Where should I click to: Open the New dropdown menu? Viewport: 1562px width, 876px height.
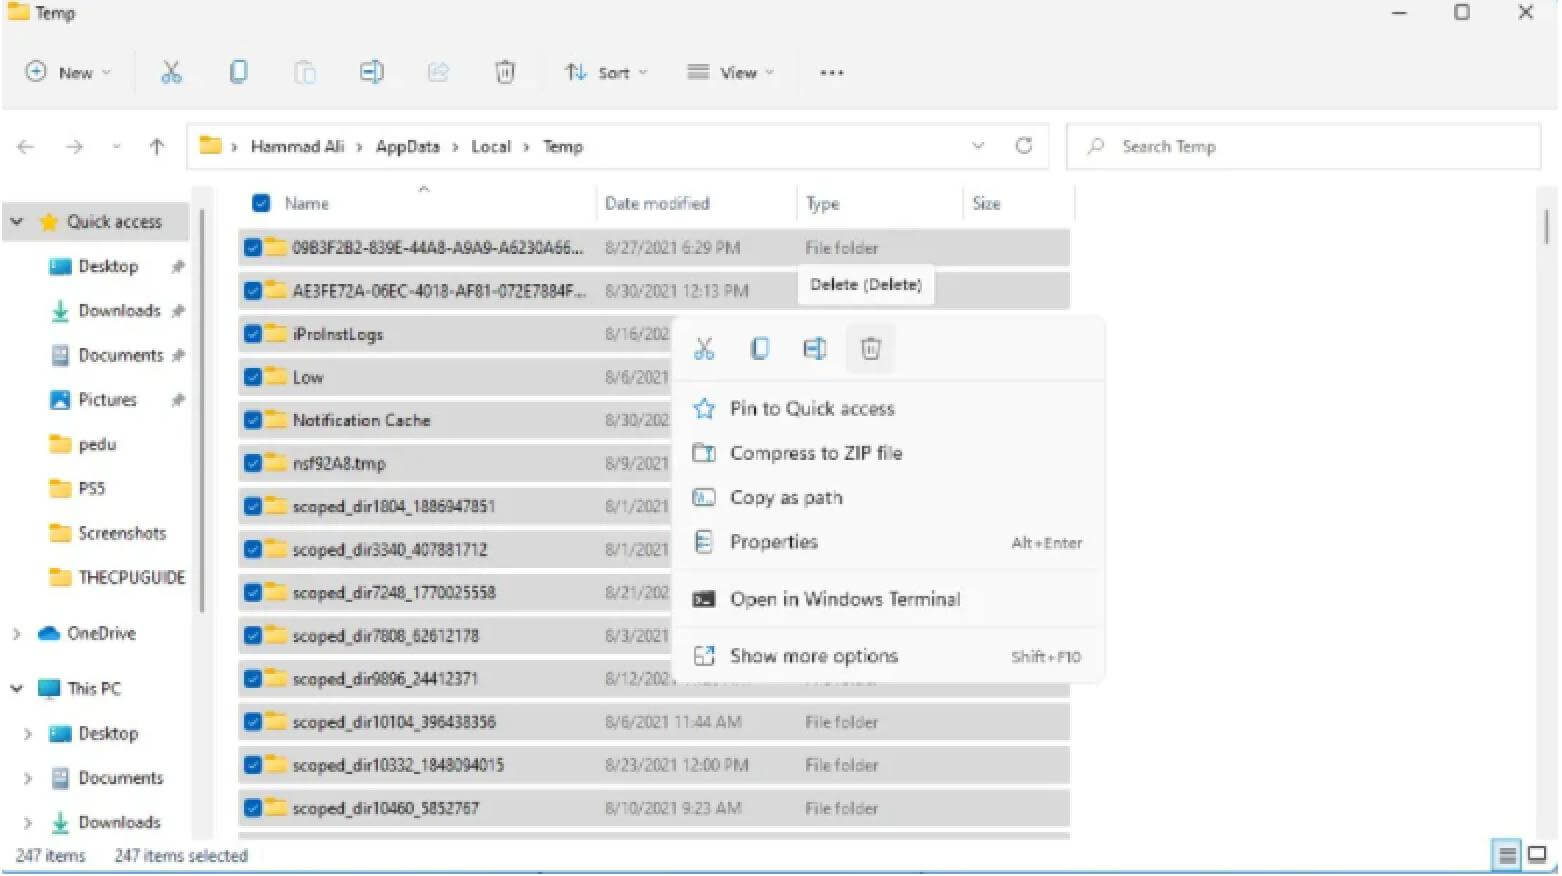coord(68,72)
